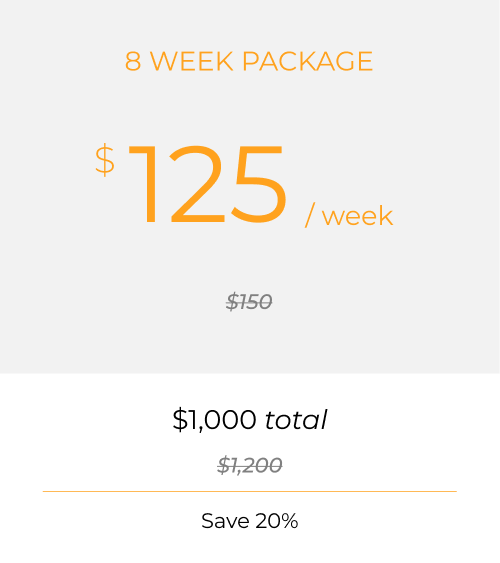Image resolution: width=500 pixels, height=563 pixels.
Task: Click the crossed-out $1,200 price
Action: pos(249,465)
